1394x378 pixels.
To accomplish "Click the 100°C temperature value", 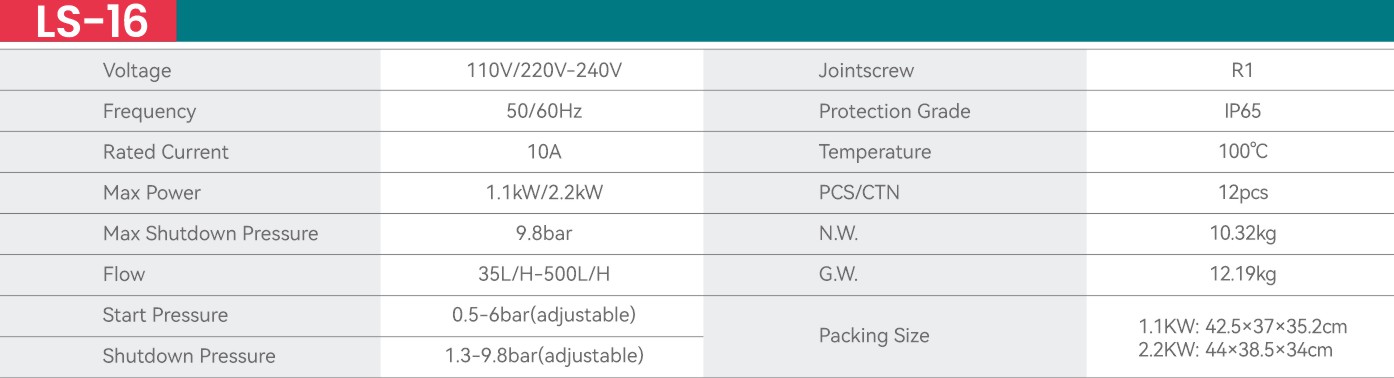I will point(1243,152).
